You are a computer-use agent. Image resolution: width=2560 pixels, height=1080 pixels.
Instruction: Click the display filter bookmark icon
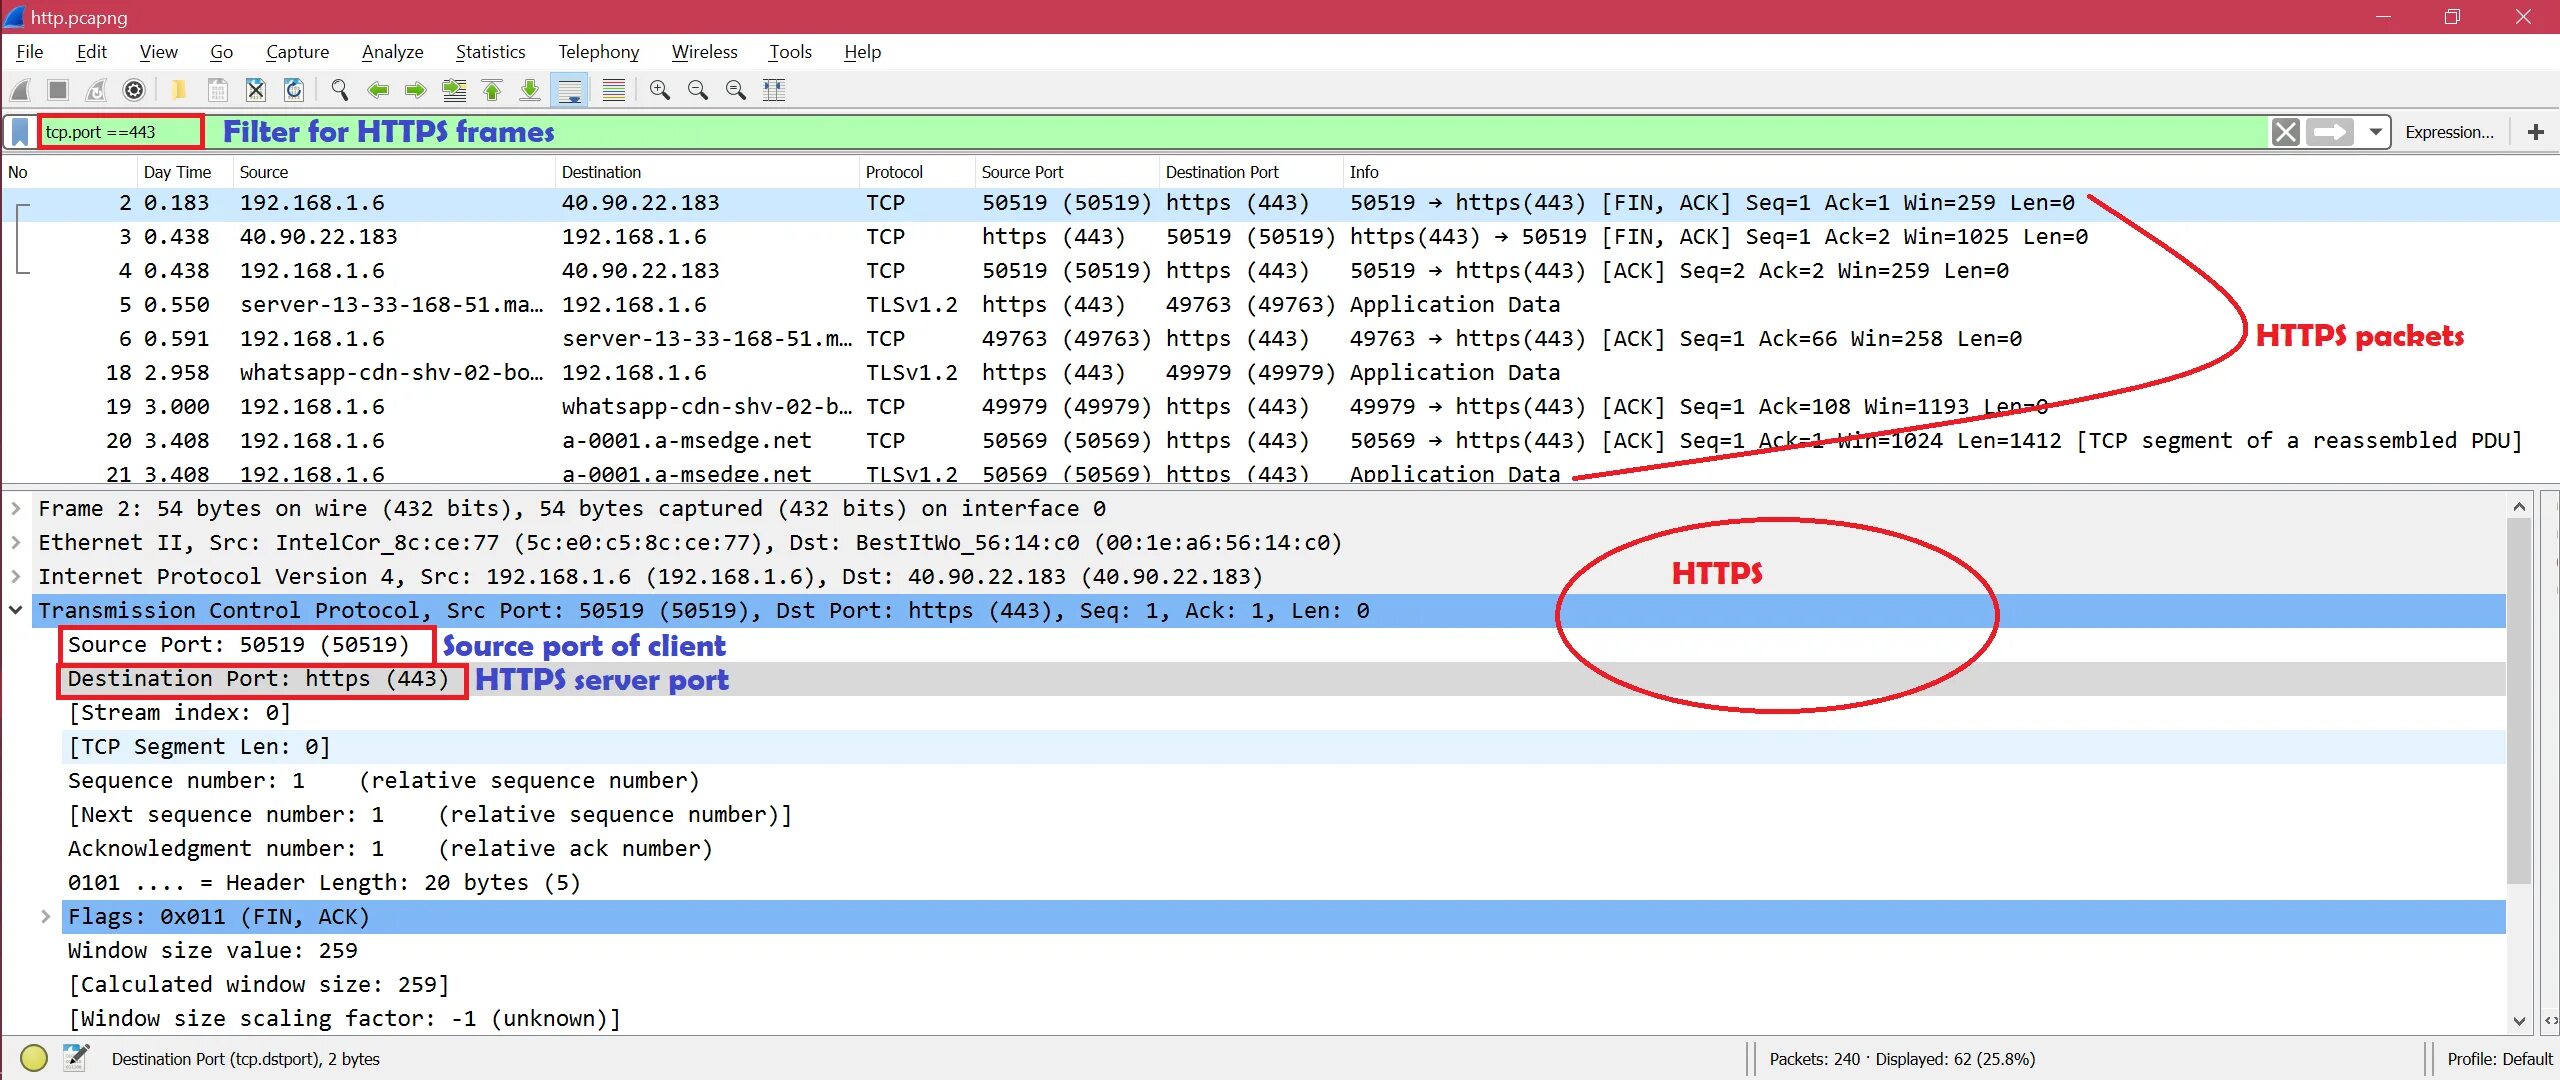pos(20,132)
